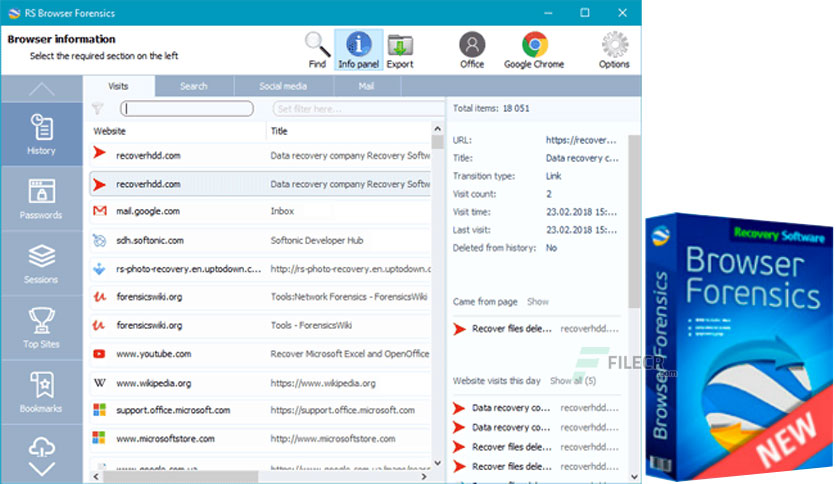Click the microsoftstore.com Windows favicon
The width and height of the screenshot is (836, 484).
99,438
